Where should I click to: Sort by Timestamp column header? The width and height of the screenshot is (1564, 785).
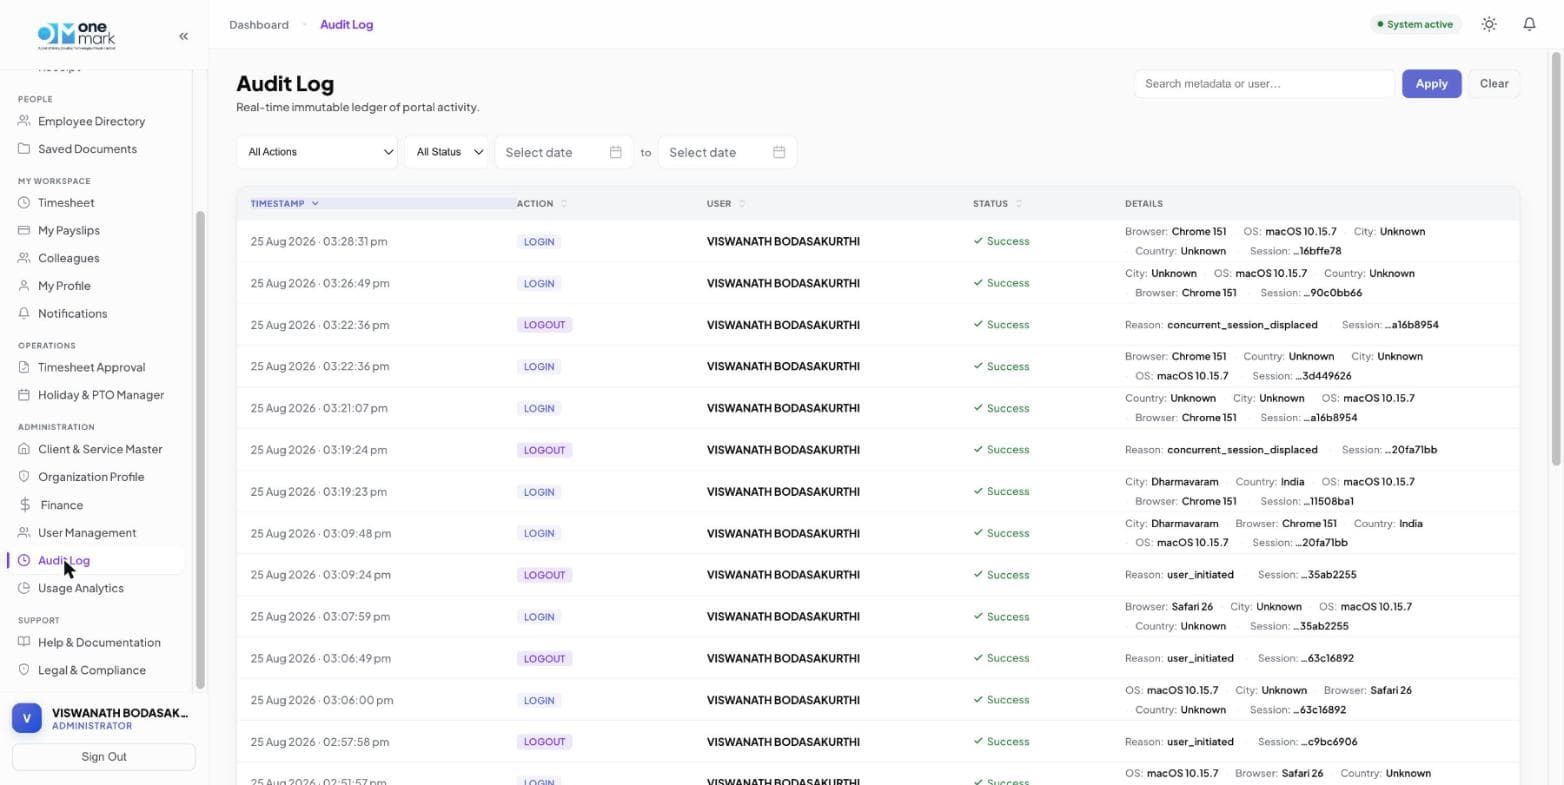point(285,203)
